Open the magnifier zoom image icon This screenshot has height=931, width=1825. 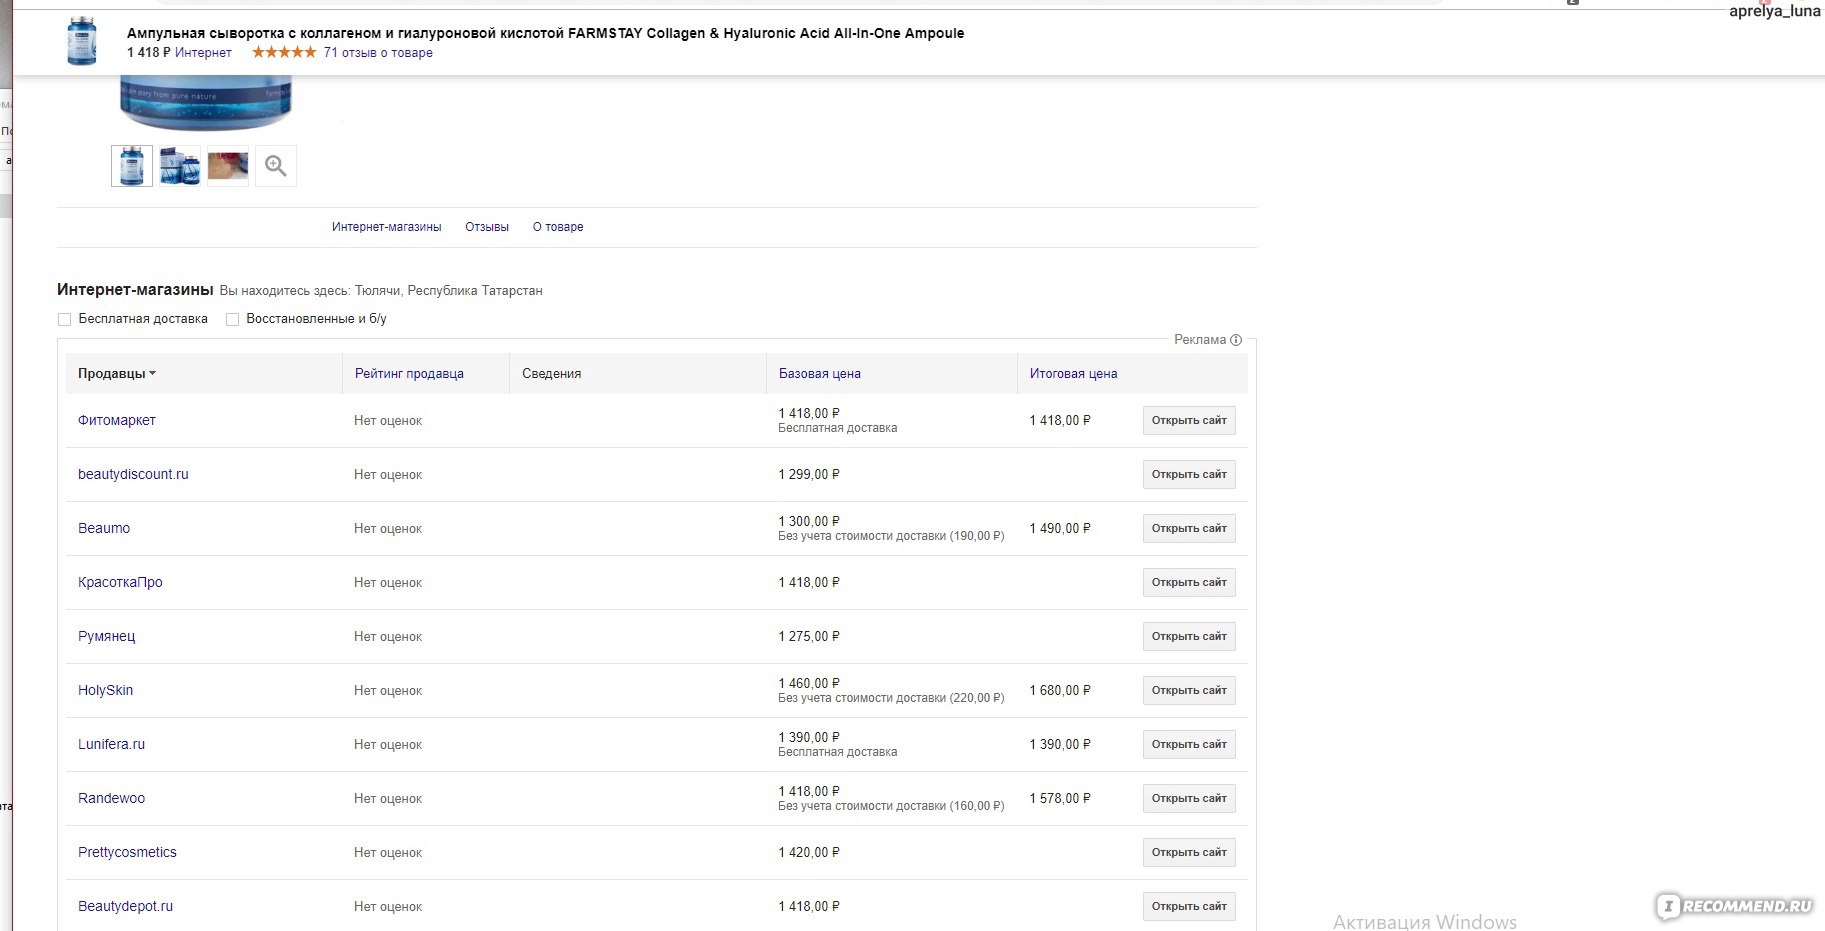[x=276, y=166]
